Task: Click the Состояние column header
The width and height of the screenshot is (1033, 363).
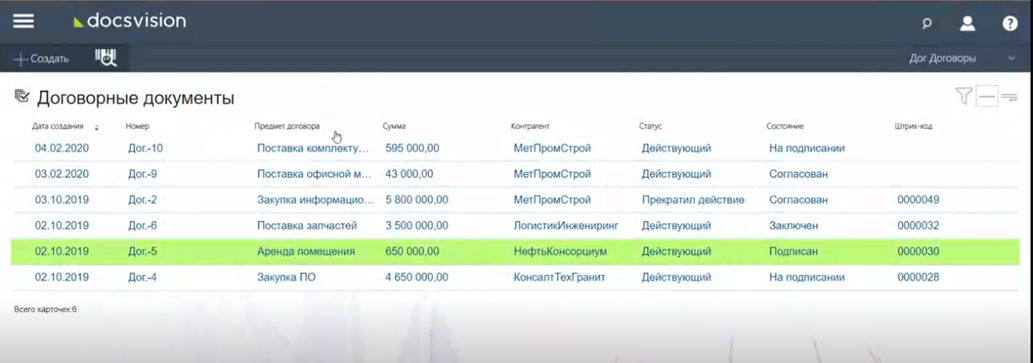Action: coord(785,126)
